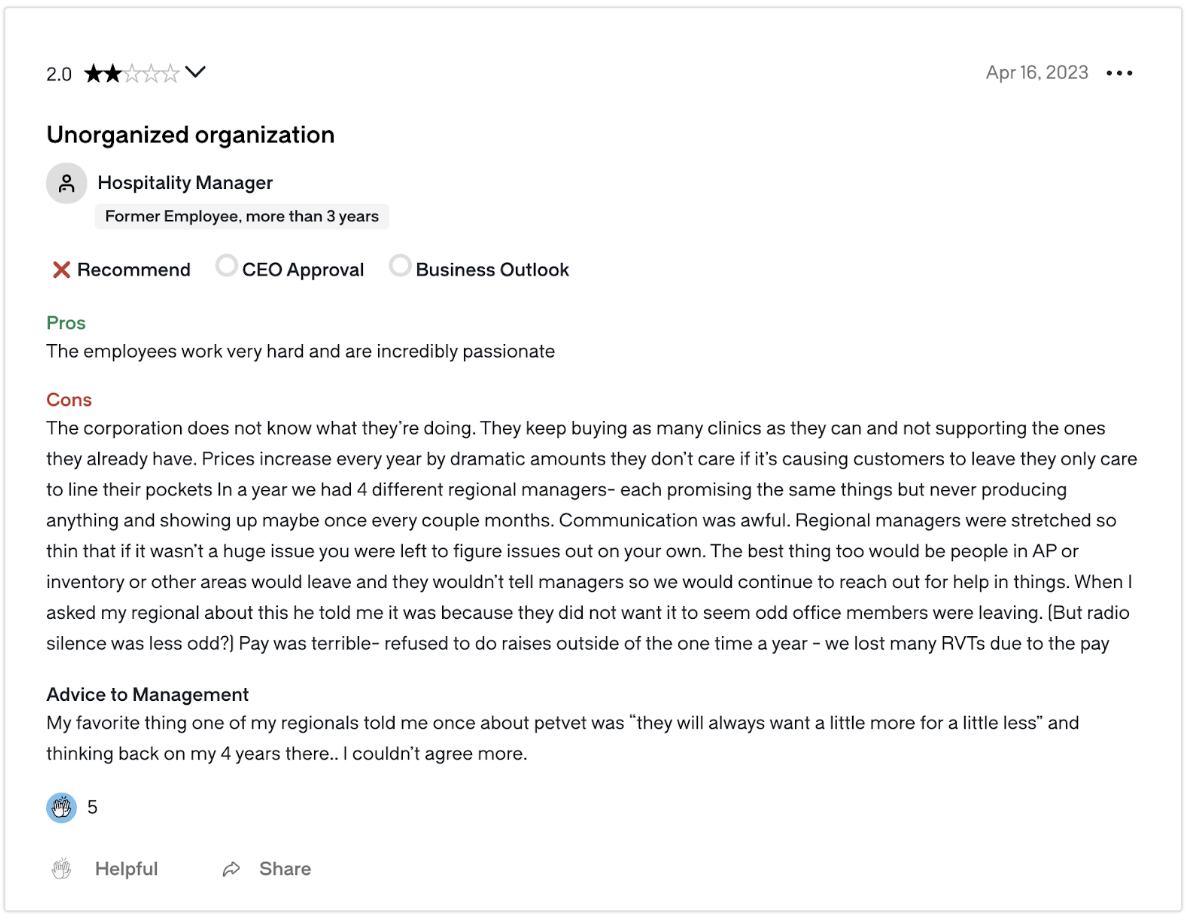This screenshot has height=920, width=1190.
Task: Open the three-dot more options menu
Action: pyautogui.click(x=1119, y=73)
